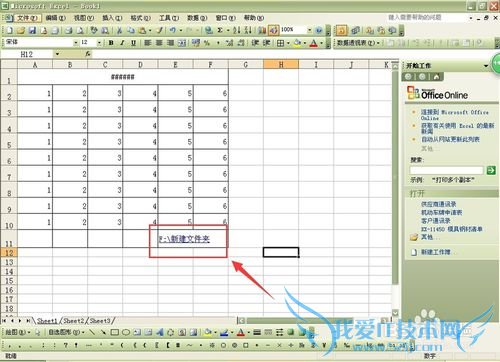Screen dimensions: 500x362
Task: Select the Rectangle drawing tool
Action: click(x=114, y=332)
